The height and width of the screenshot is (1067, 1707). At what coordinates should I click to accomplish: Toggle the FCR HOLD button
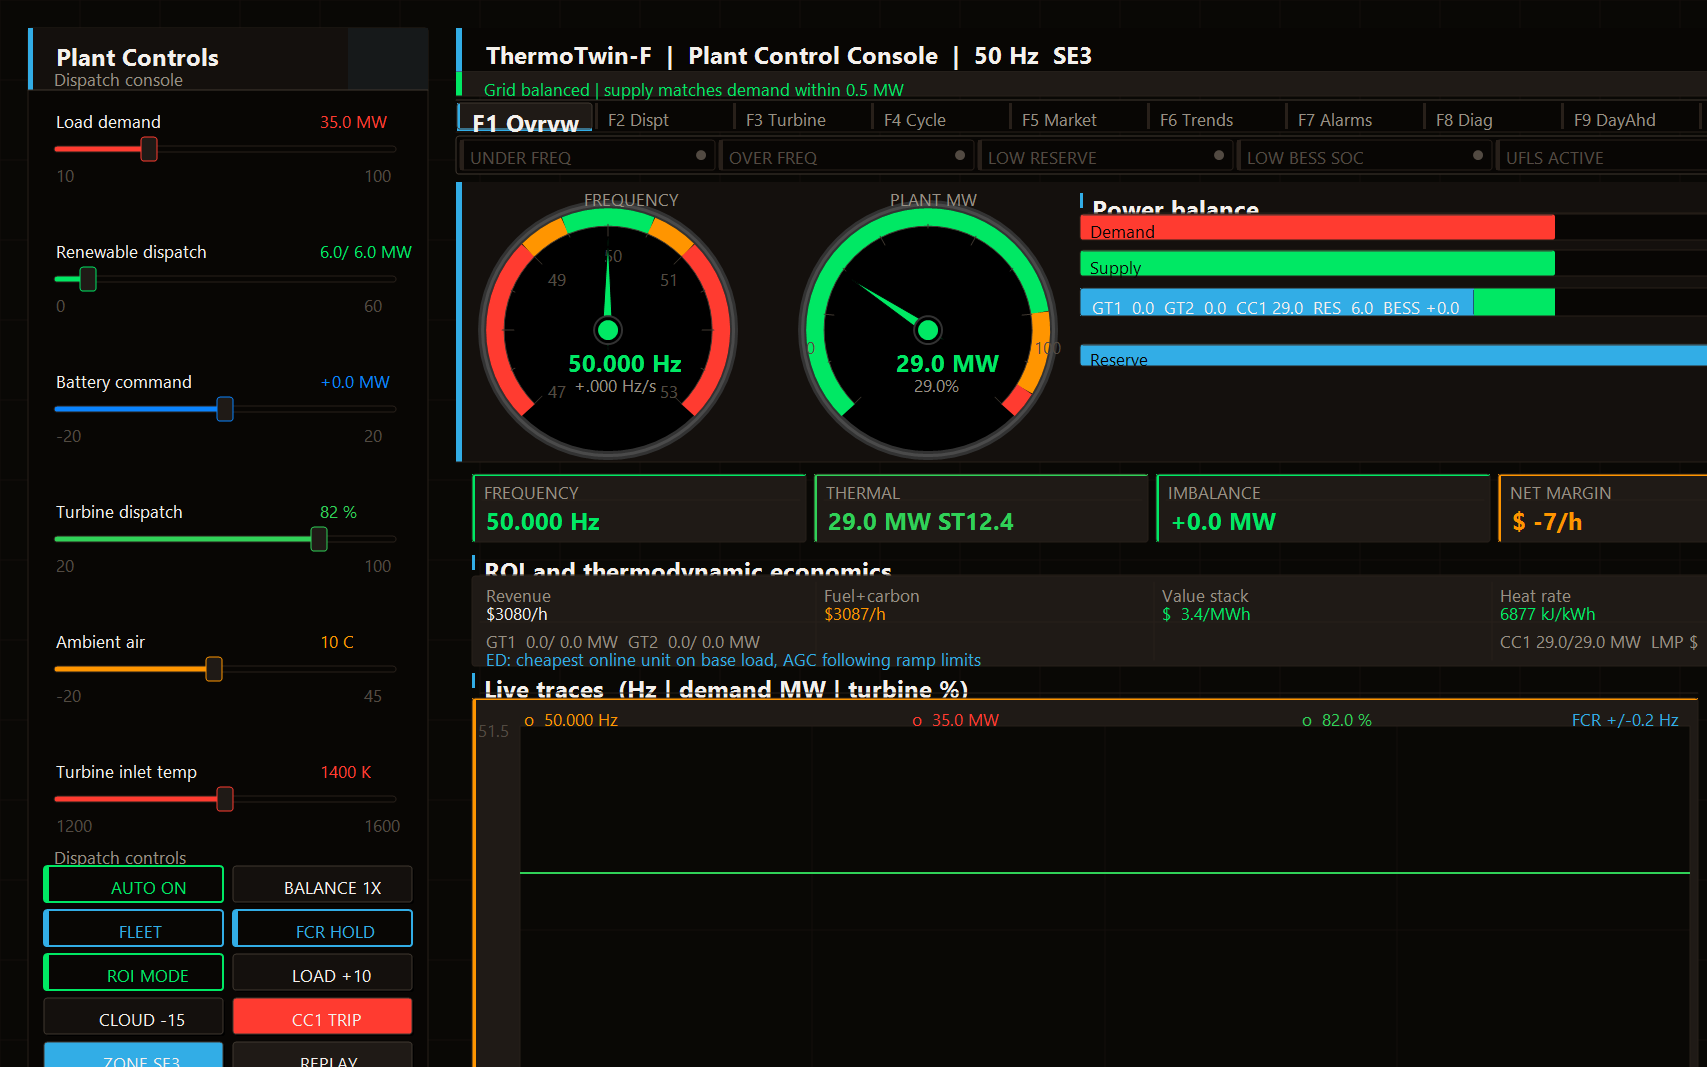pyautogui.click(x=322, y=929)
